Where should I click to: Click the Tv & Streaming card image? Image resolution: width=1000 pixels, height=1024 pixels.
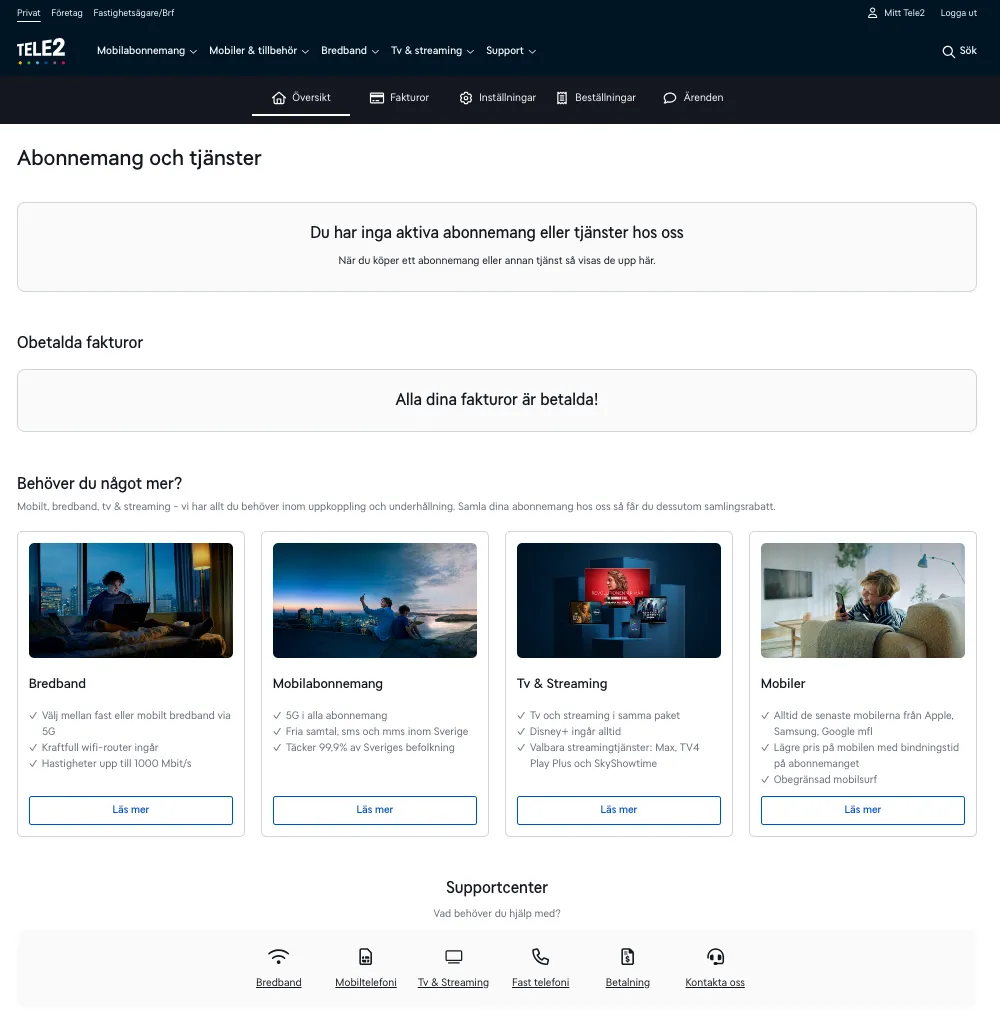click(619, 600)
